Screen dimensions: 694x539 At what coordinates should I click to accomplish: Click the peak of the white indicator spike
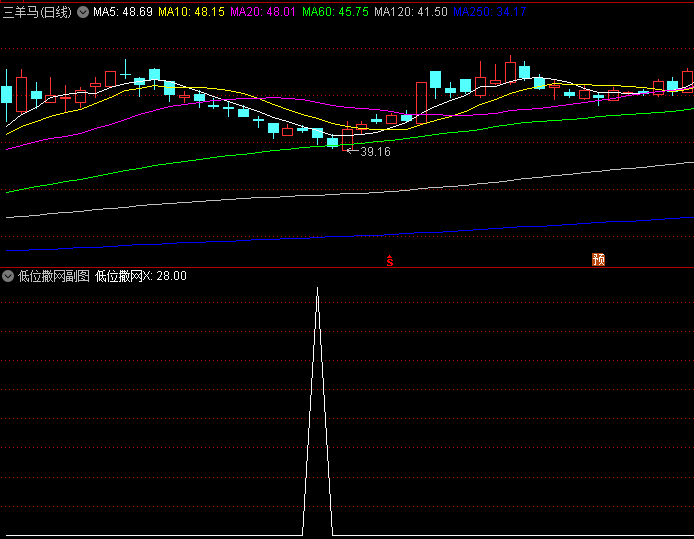coord(318,289)
